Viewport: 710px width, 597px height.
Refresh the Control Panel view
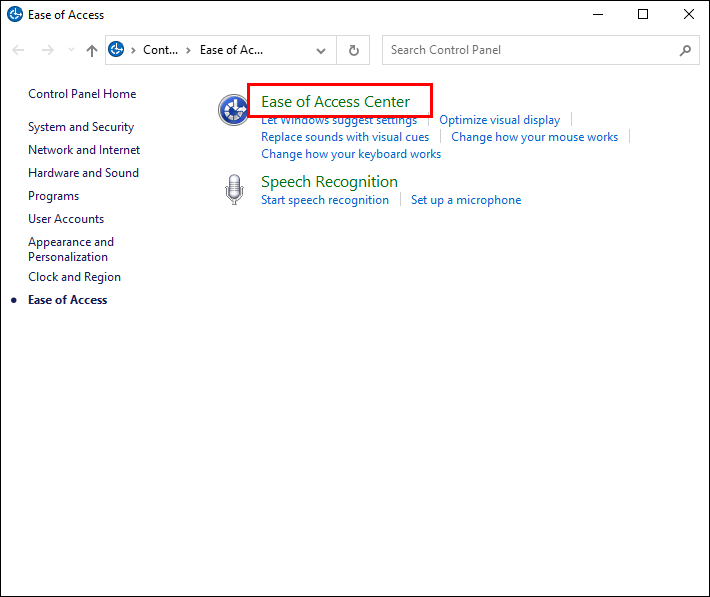(353, 50)
